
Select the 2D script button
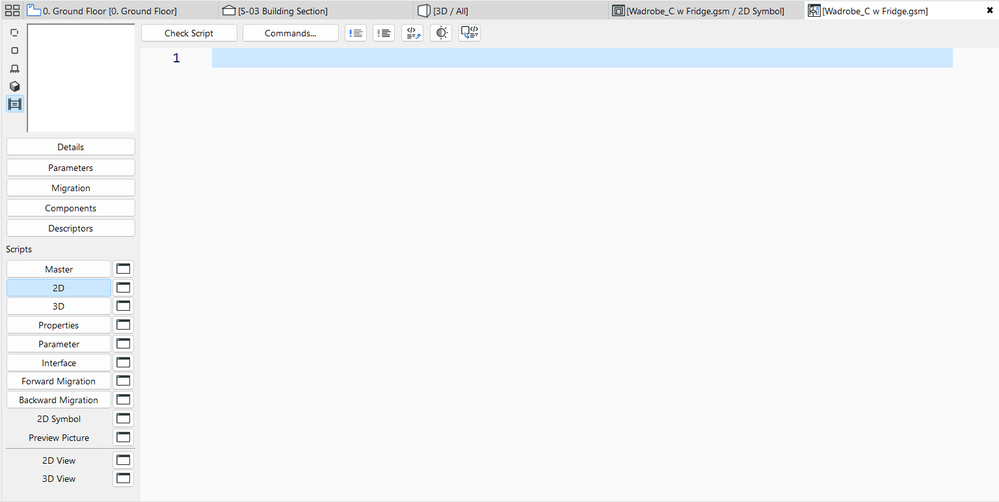click(59, 288)
